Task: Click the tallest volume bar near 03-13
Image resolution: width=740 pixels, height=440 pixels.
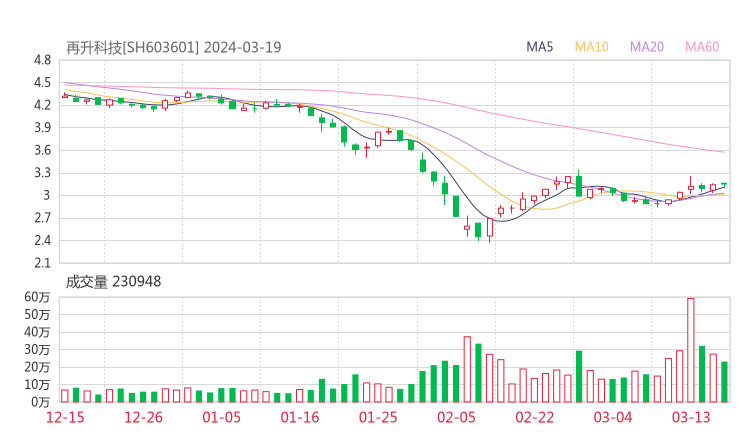Action: pos(690,350)
